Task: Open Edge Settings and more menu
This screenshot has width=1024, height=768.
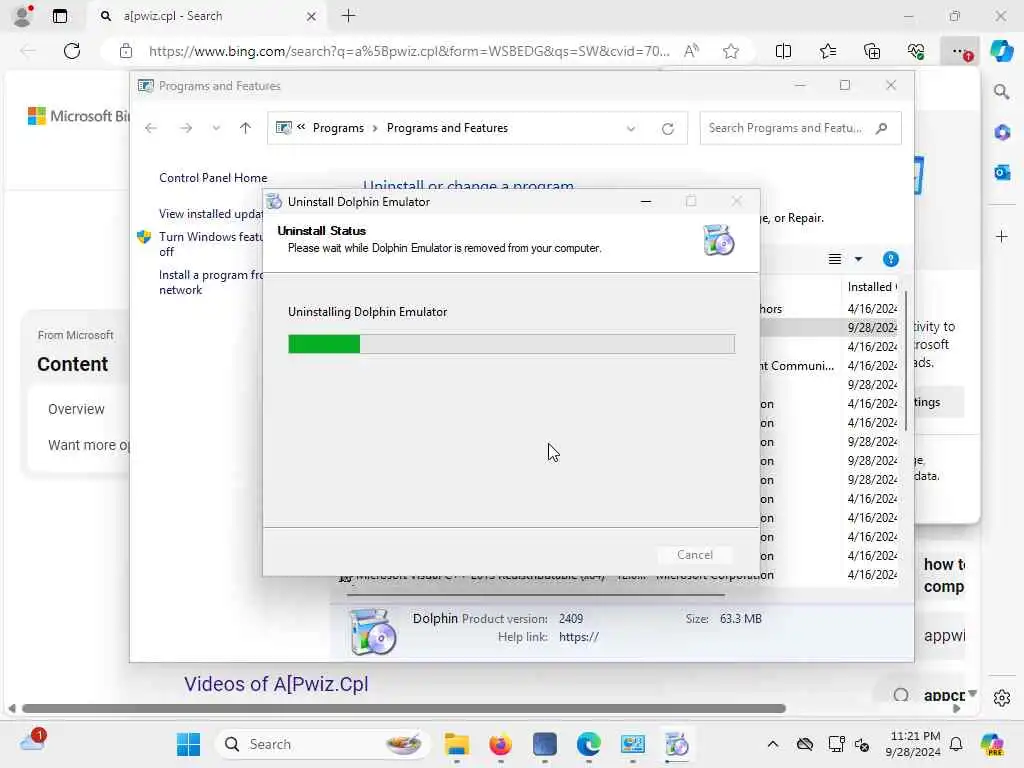Action: [x=959, y=51]
